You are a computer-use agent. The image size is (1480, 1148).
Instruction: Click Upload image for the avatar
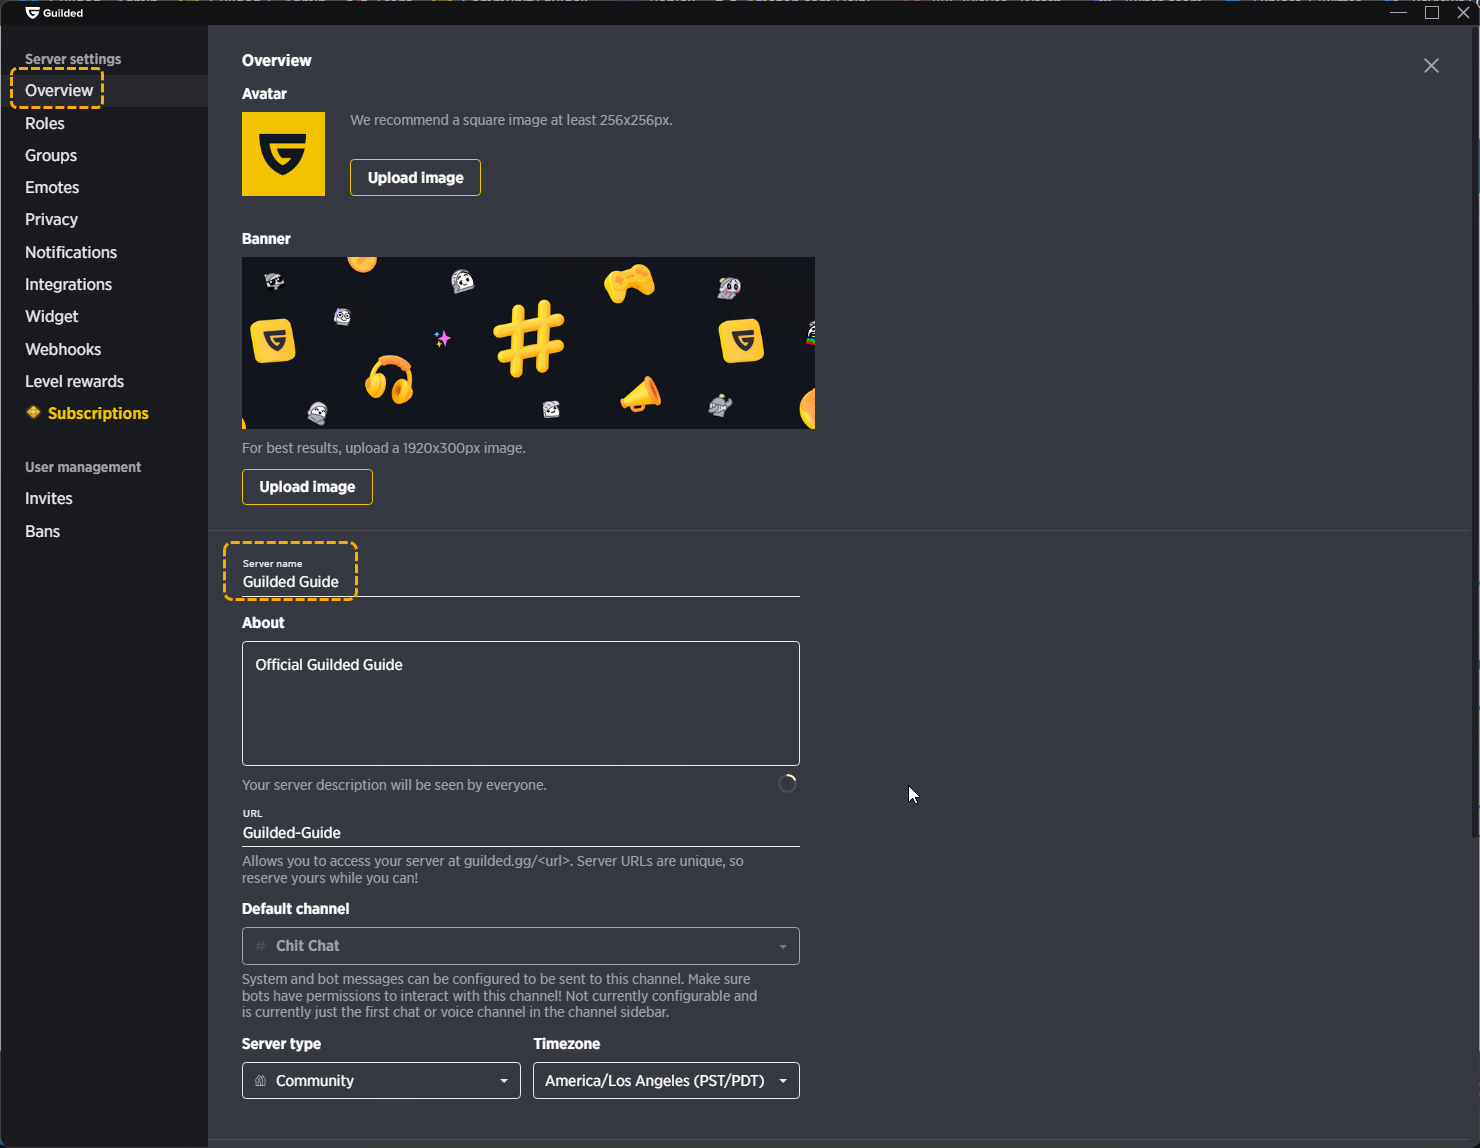[415, 178]
